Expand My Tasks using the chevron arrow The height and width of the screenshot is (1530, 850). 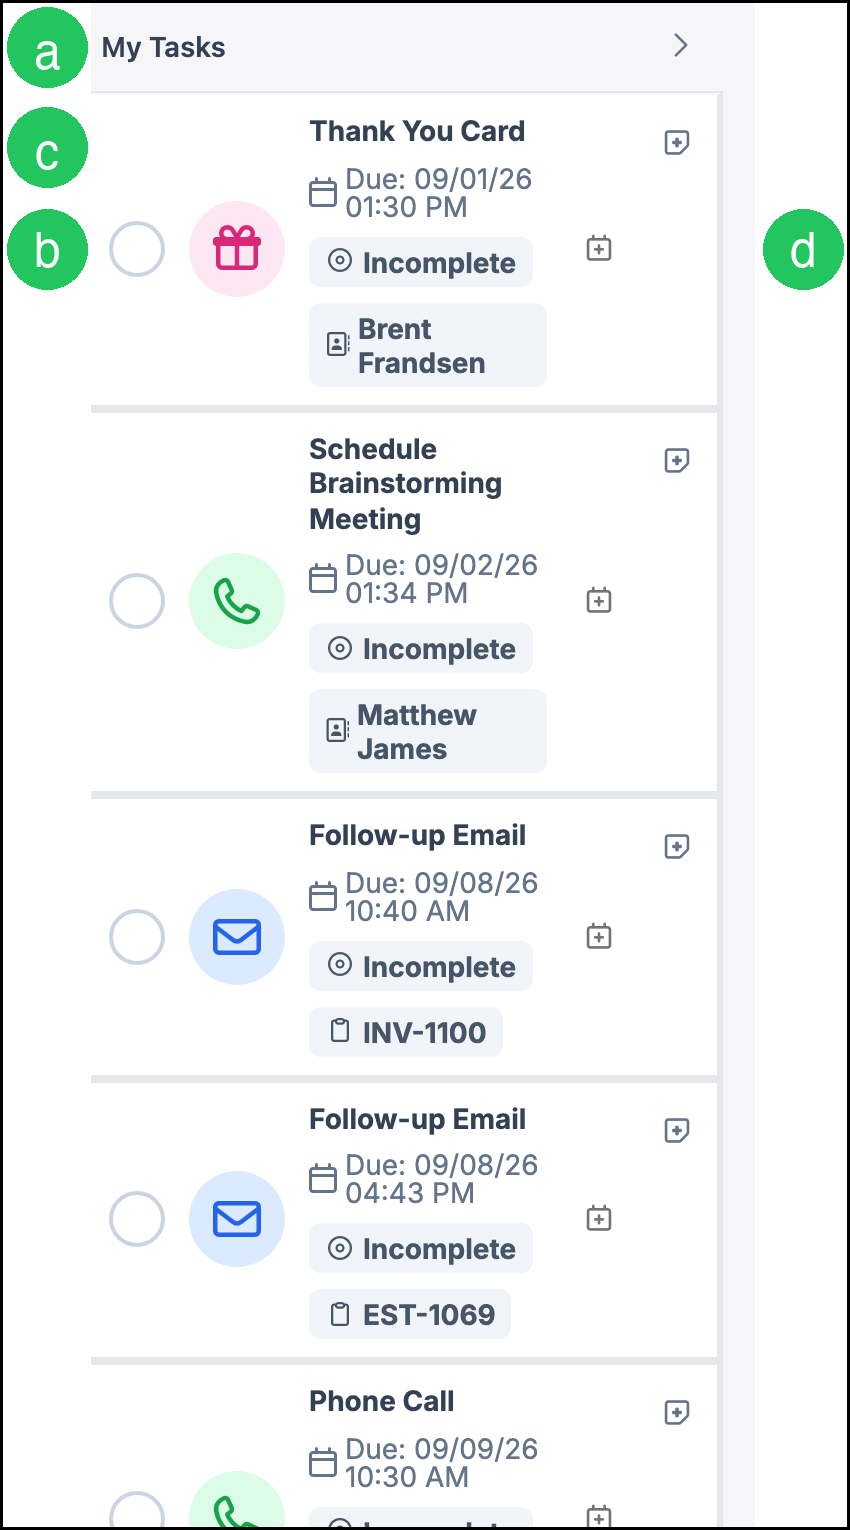[681, 45]
